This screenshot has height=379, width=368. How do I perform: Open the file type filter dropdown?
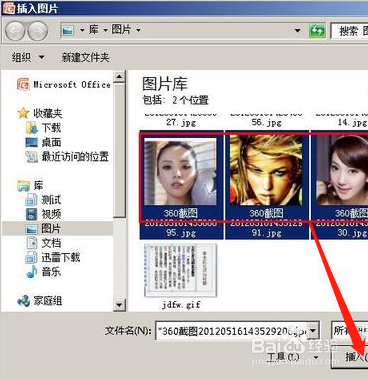pyautogui.click(x=350, y=331)
